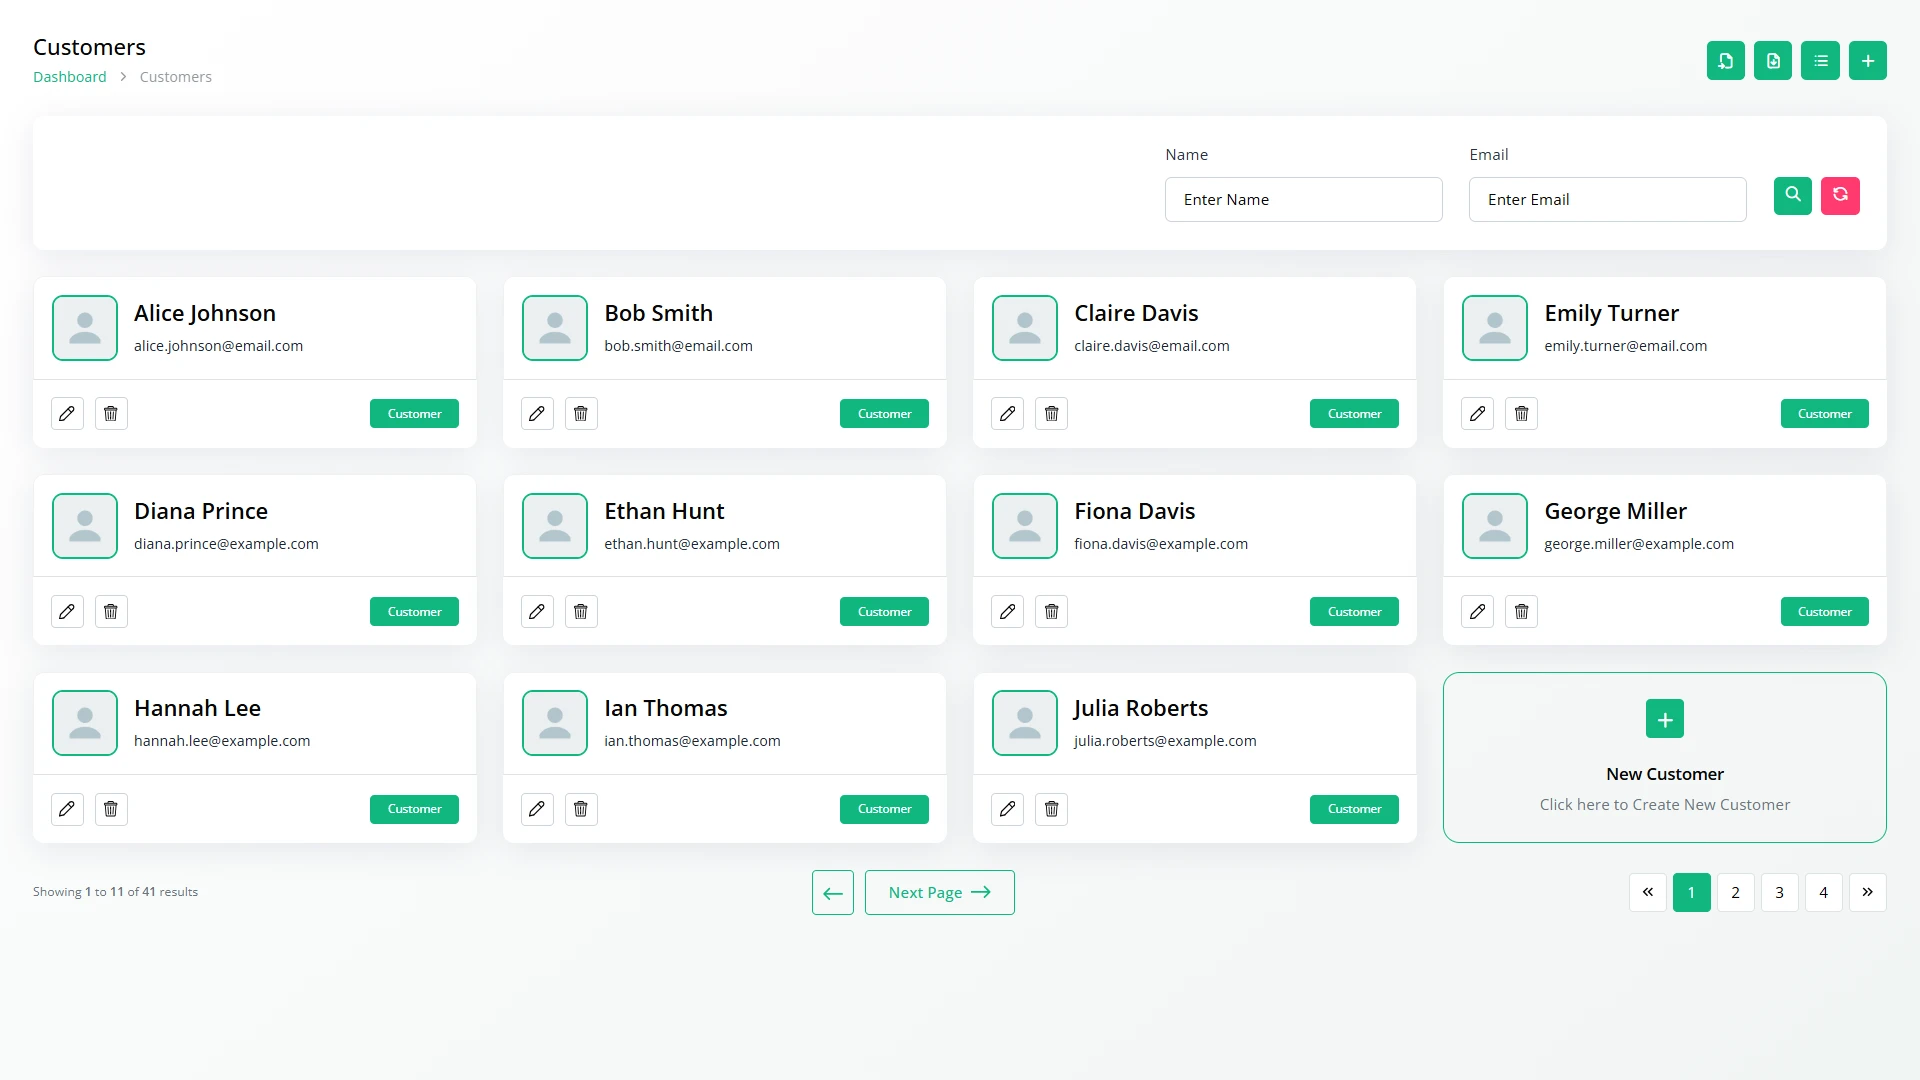The height and width of the screenshot is (1080, 1920).
Task: Click the plus icon in top header
Action: (1867, 61)
